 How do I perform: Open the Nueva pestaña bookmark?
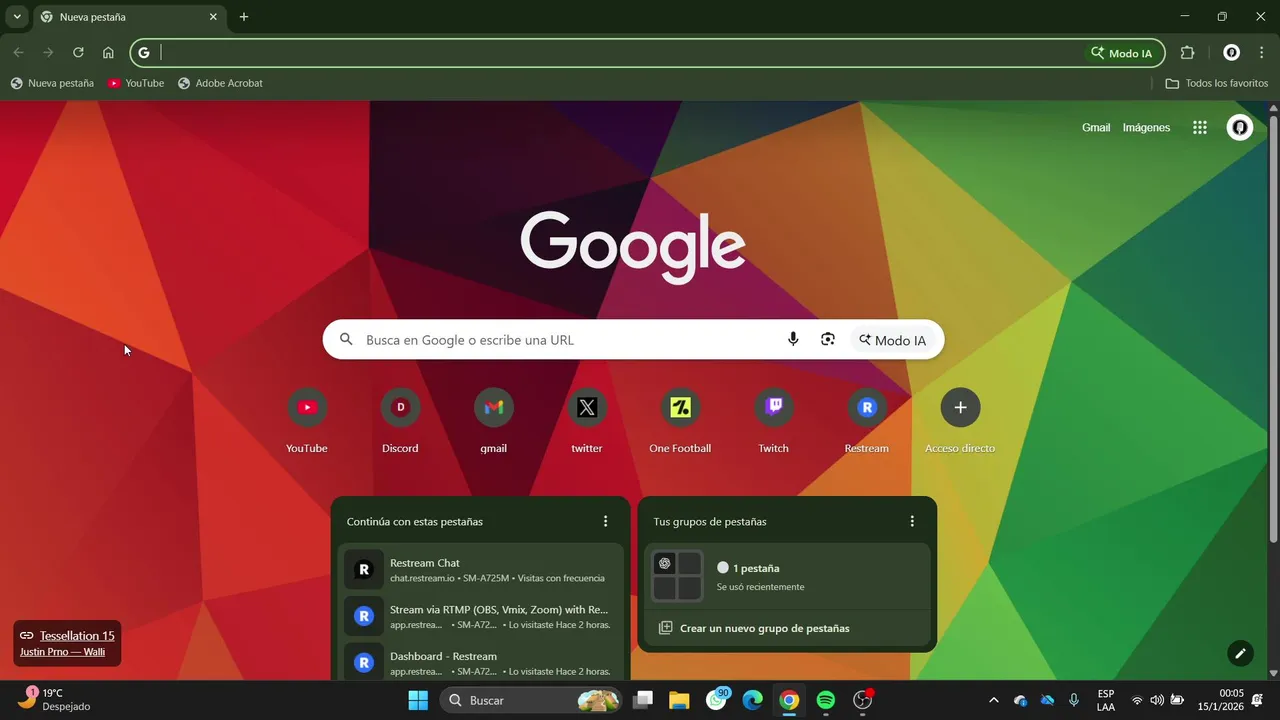(x=52, y=83)
